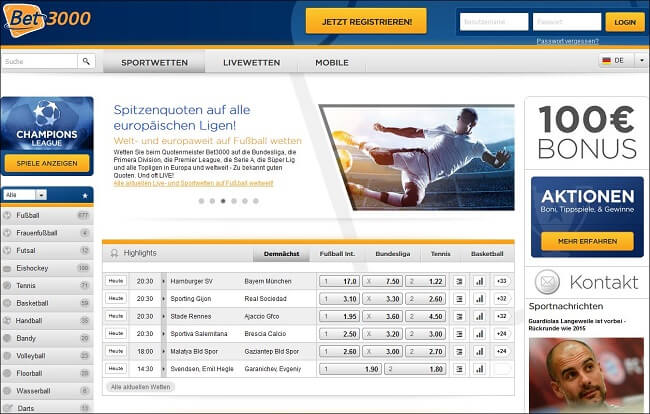Open market list icon for Hamburger SV match
The height and width of the screenshot is (414, 650).
pyautogui.click(x=459, y=281)
